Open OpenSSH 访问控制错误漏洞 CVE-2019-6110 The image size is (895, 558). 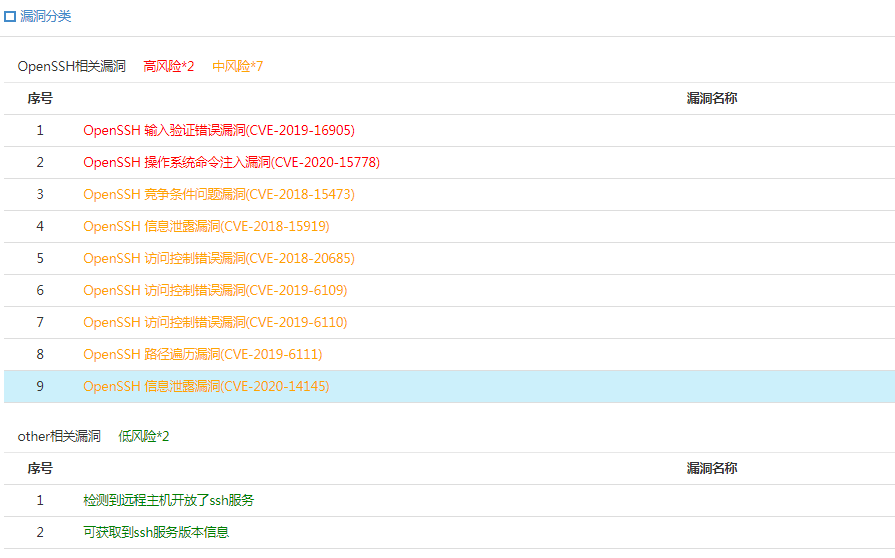point(215,322)
